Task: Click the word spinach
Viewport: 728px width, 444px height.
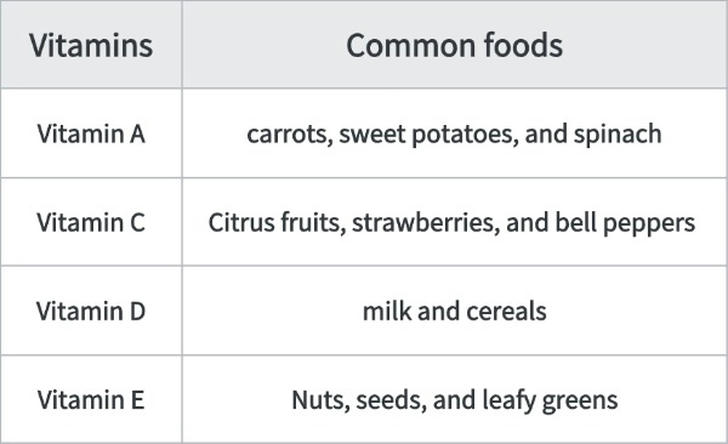Action: coord(618,134)
